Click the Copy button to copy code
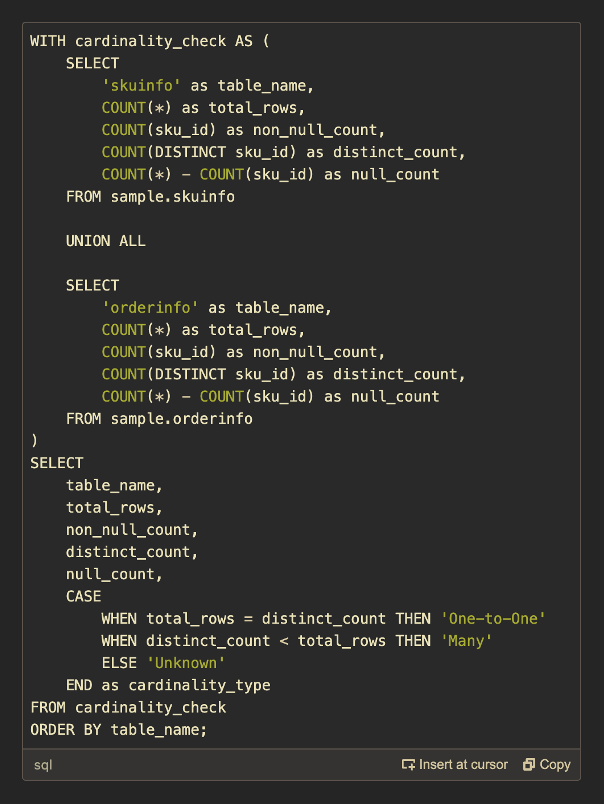 click(546, 764)
